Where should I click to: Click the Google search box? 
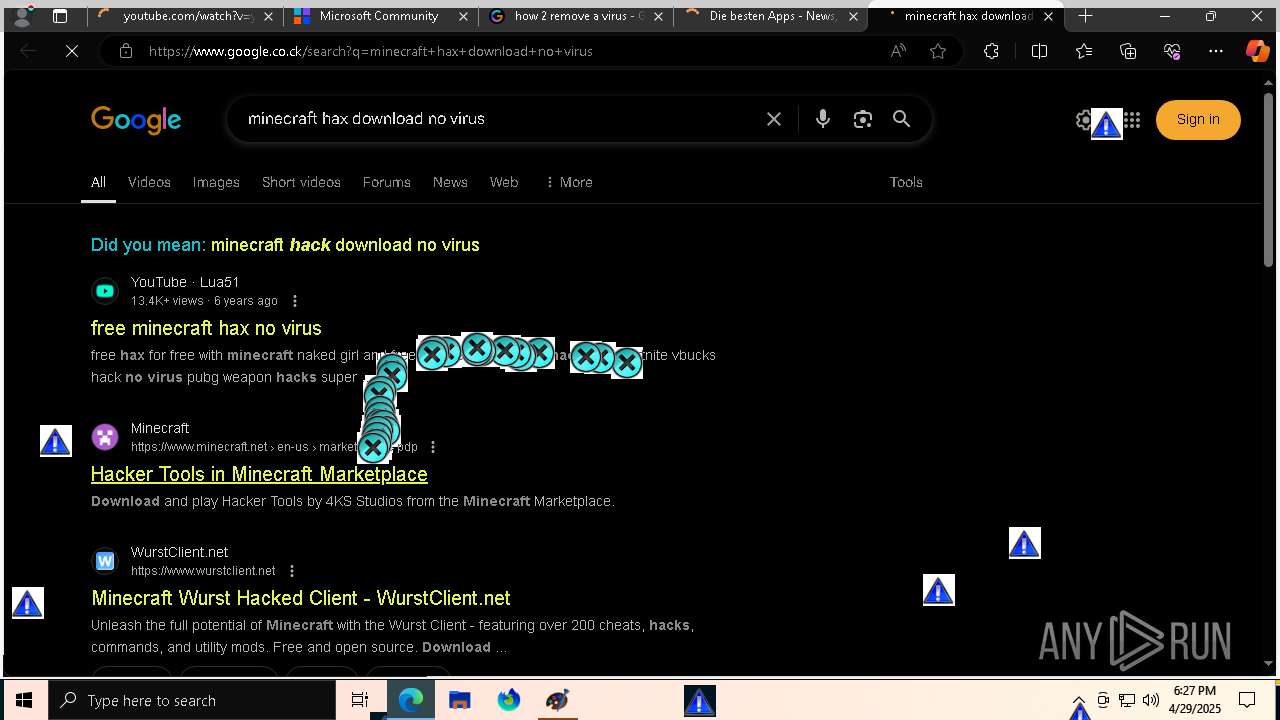pyautogui.click(x=495, y=119)
